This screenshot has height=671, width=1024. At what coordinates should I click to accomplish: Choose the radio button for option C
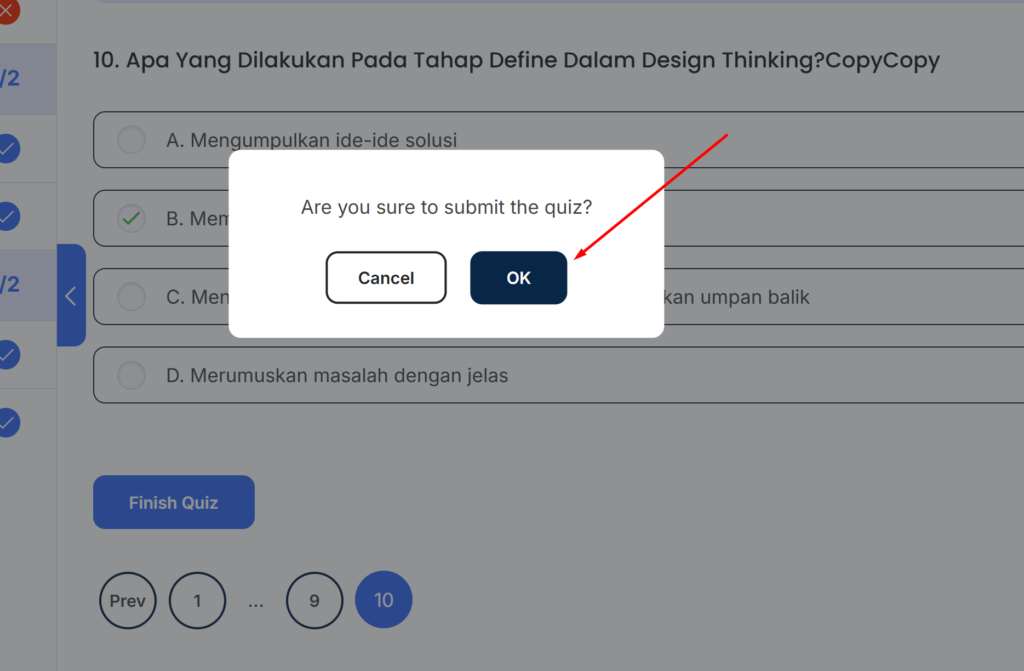click(131, 297)
